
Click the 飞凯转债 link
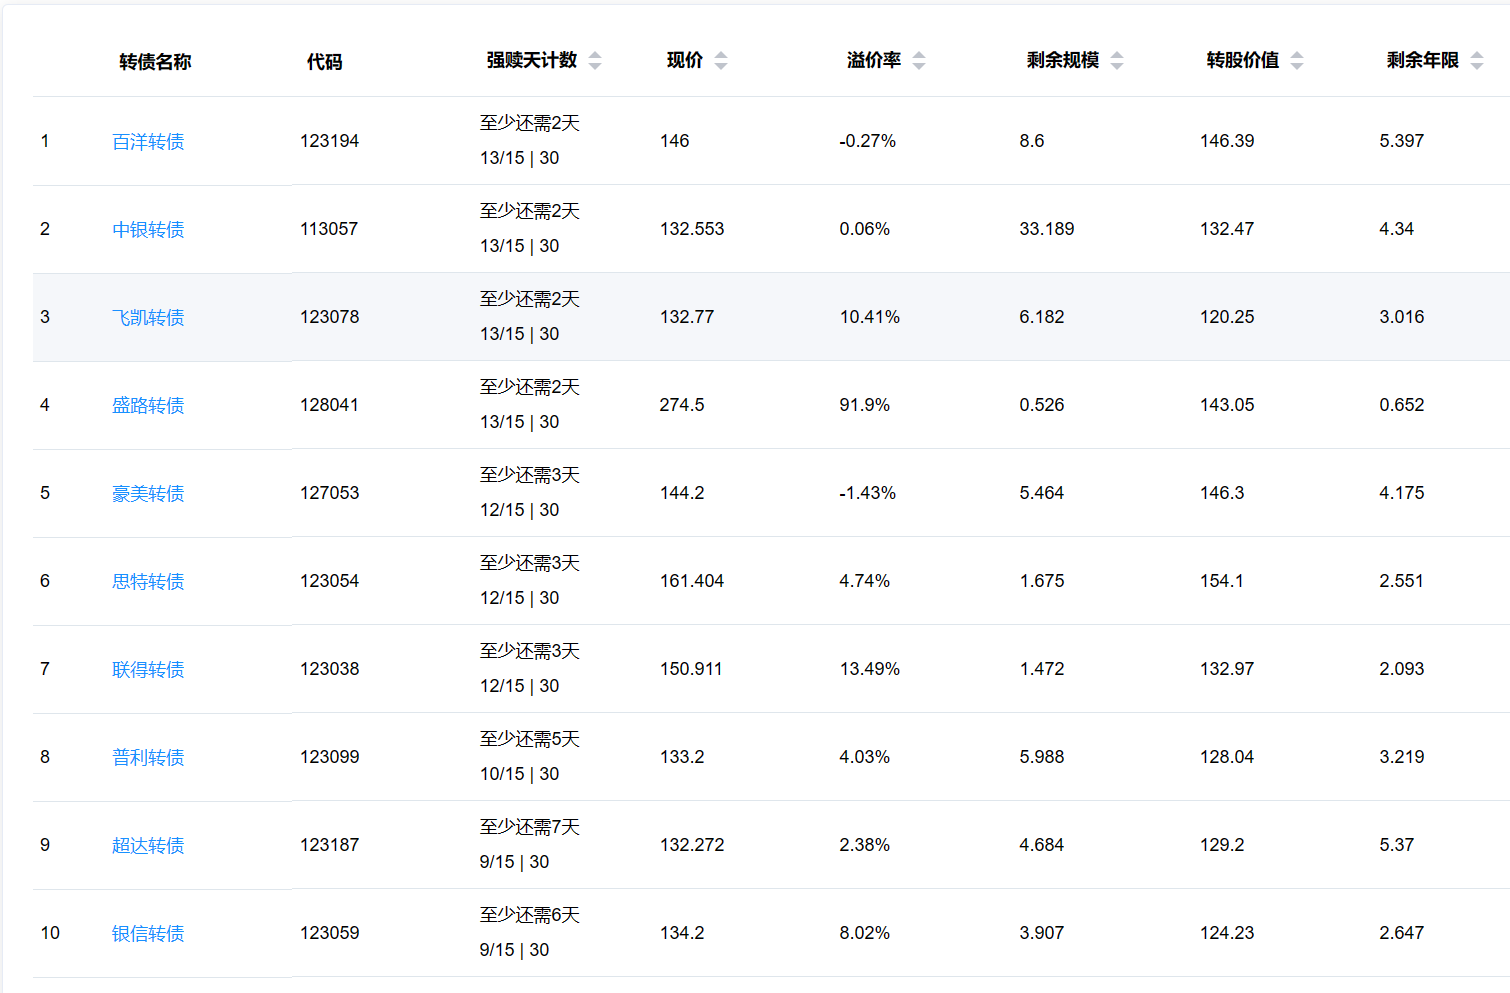(148, 318)
